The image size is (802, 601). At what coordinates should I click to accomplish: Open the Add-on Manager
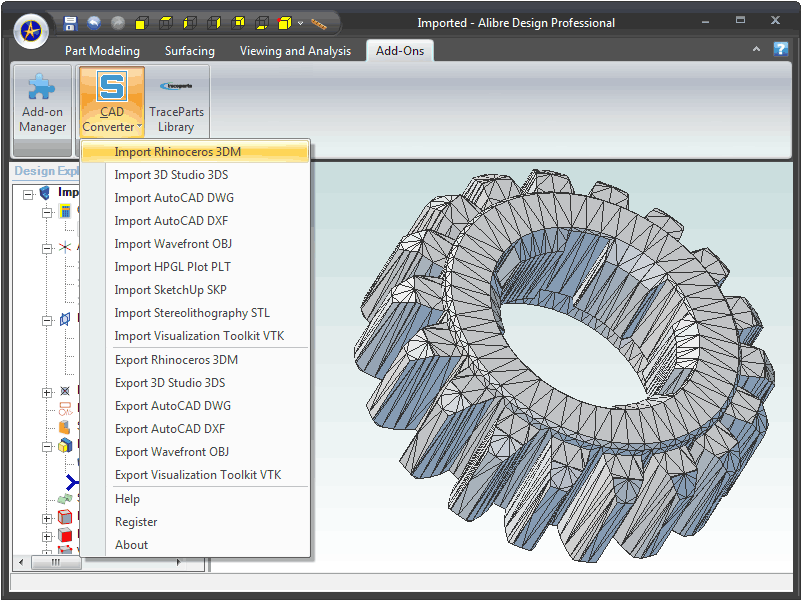click(42, 102)
